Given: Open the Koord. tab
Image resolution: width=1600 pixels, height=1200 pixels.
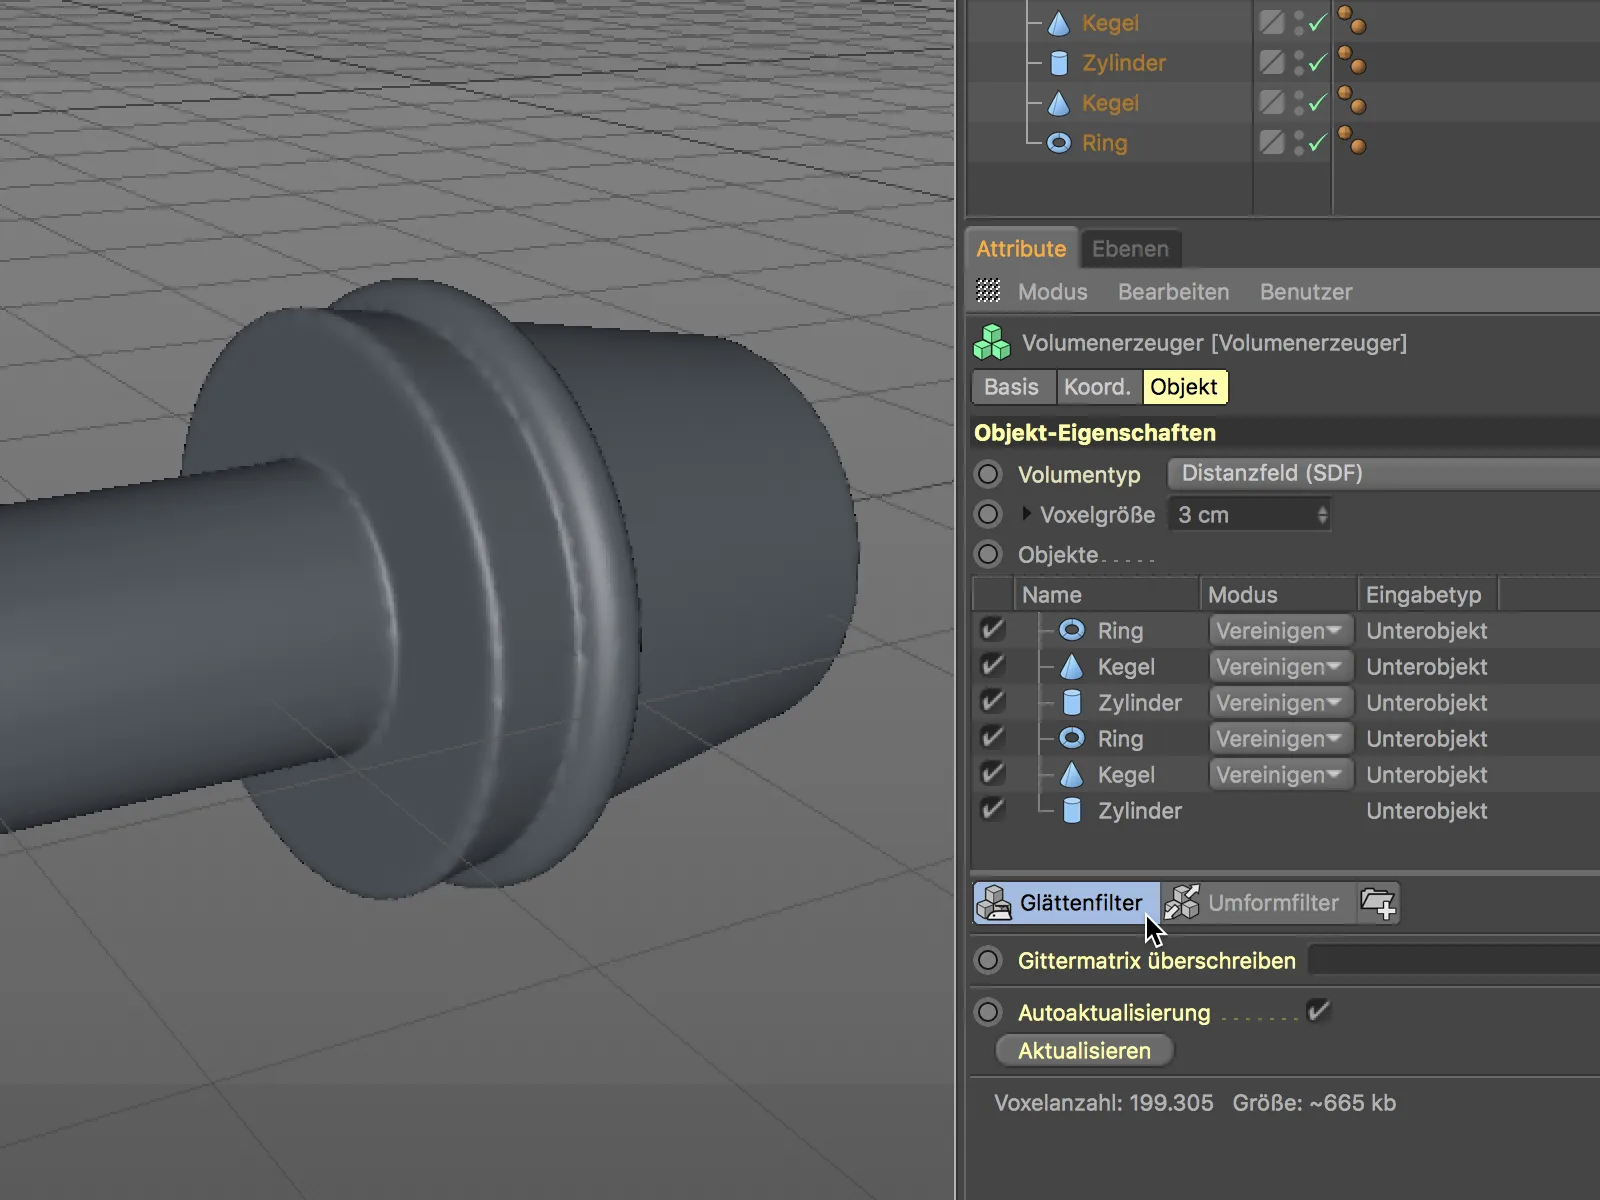Looking at the screenshot, I should [x=1097, y=387].
